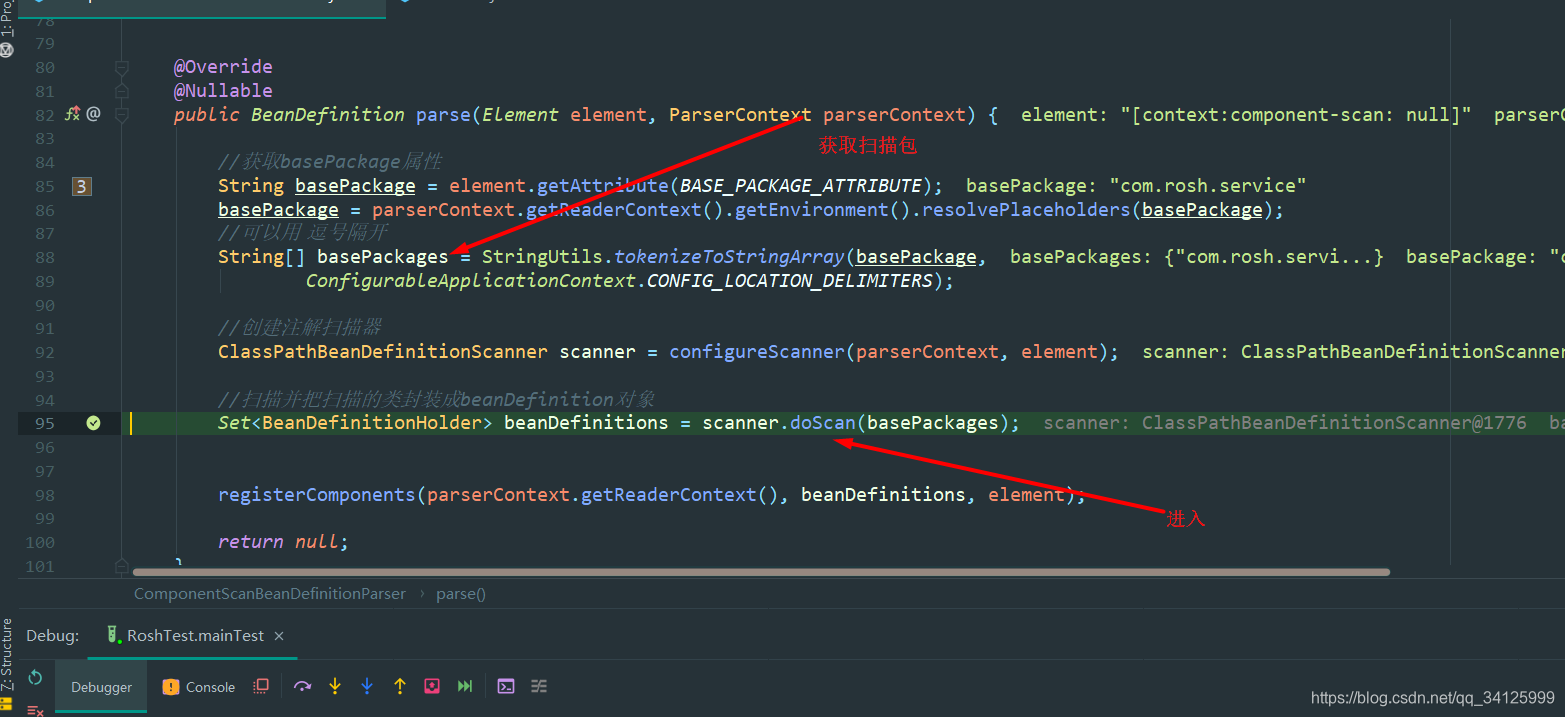The height and width of the screenshot is (717, 1565).
Task: Click the configureScanner method call
Action: (757, 352)
